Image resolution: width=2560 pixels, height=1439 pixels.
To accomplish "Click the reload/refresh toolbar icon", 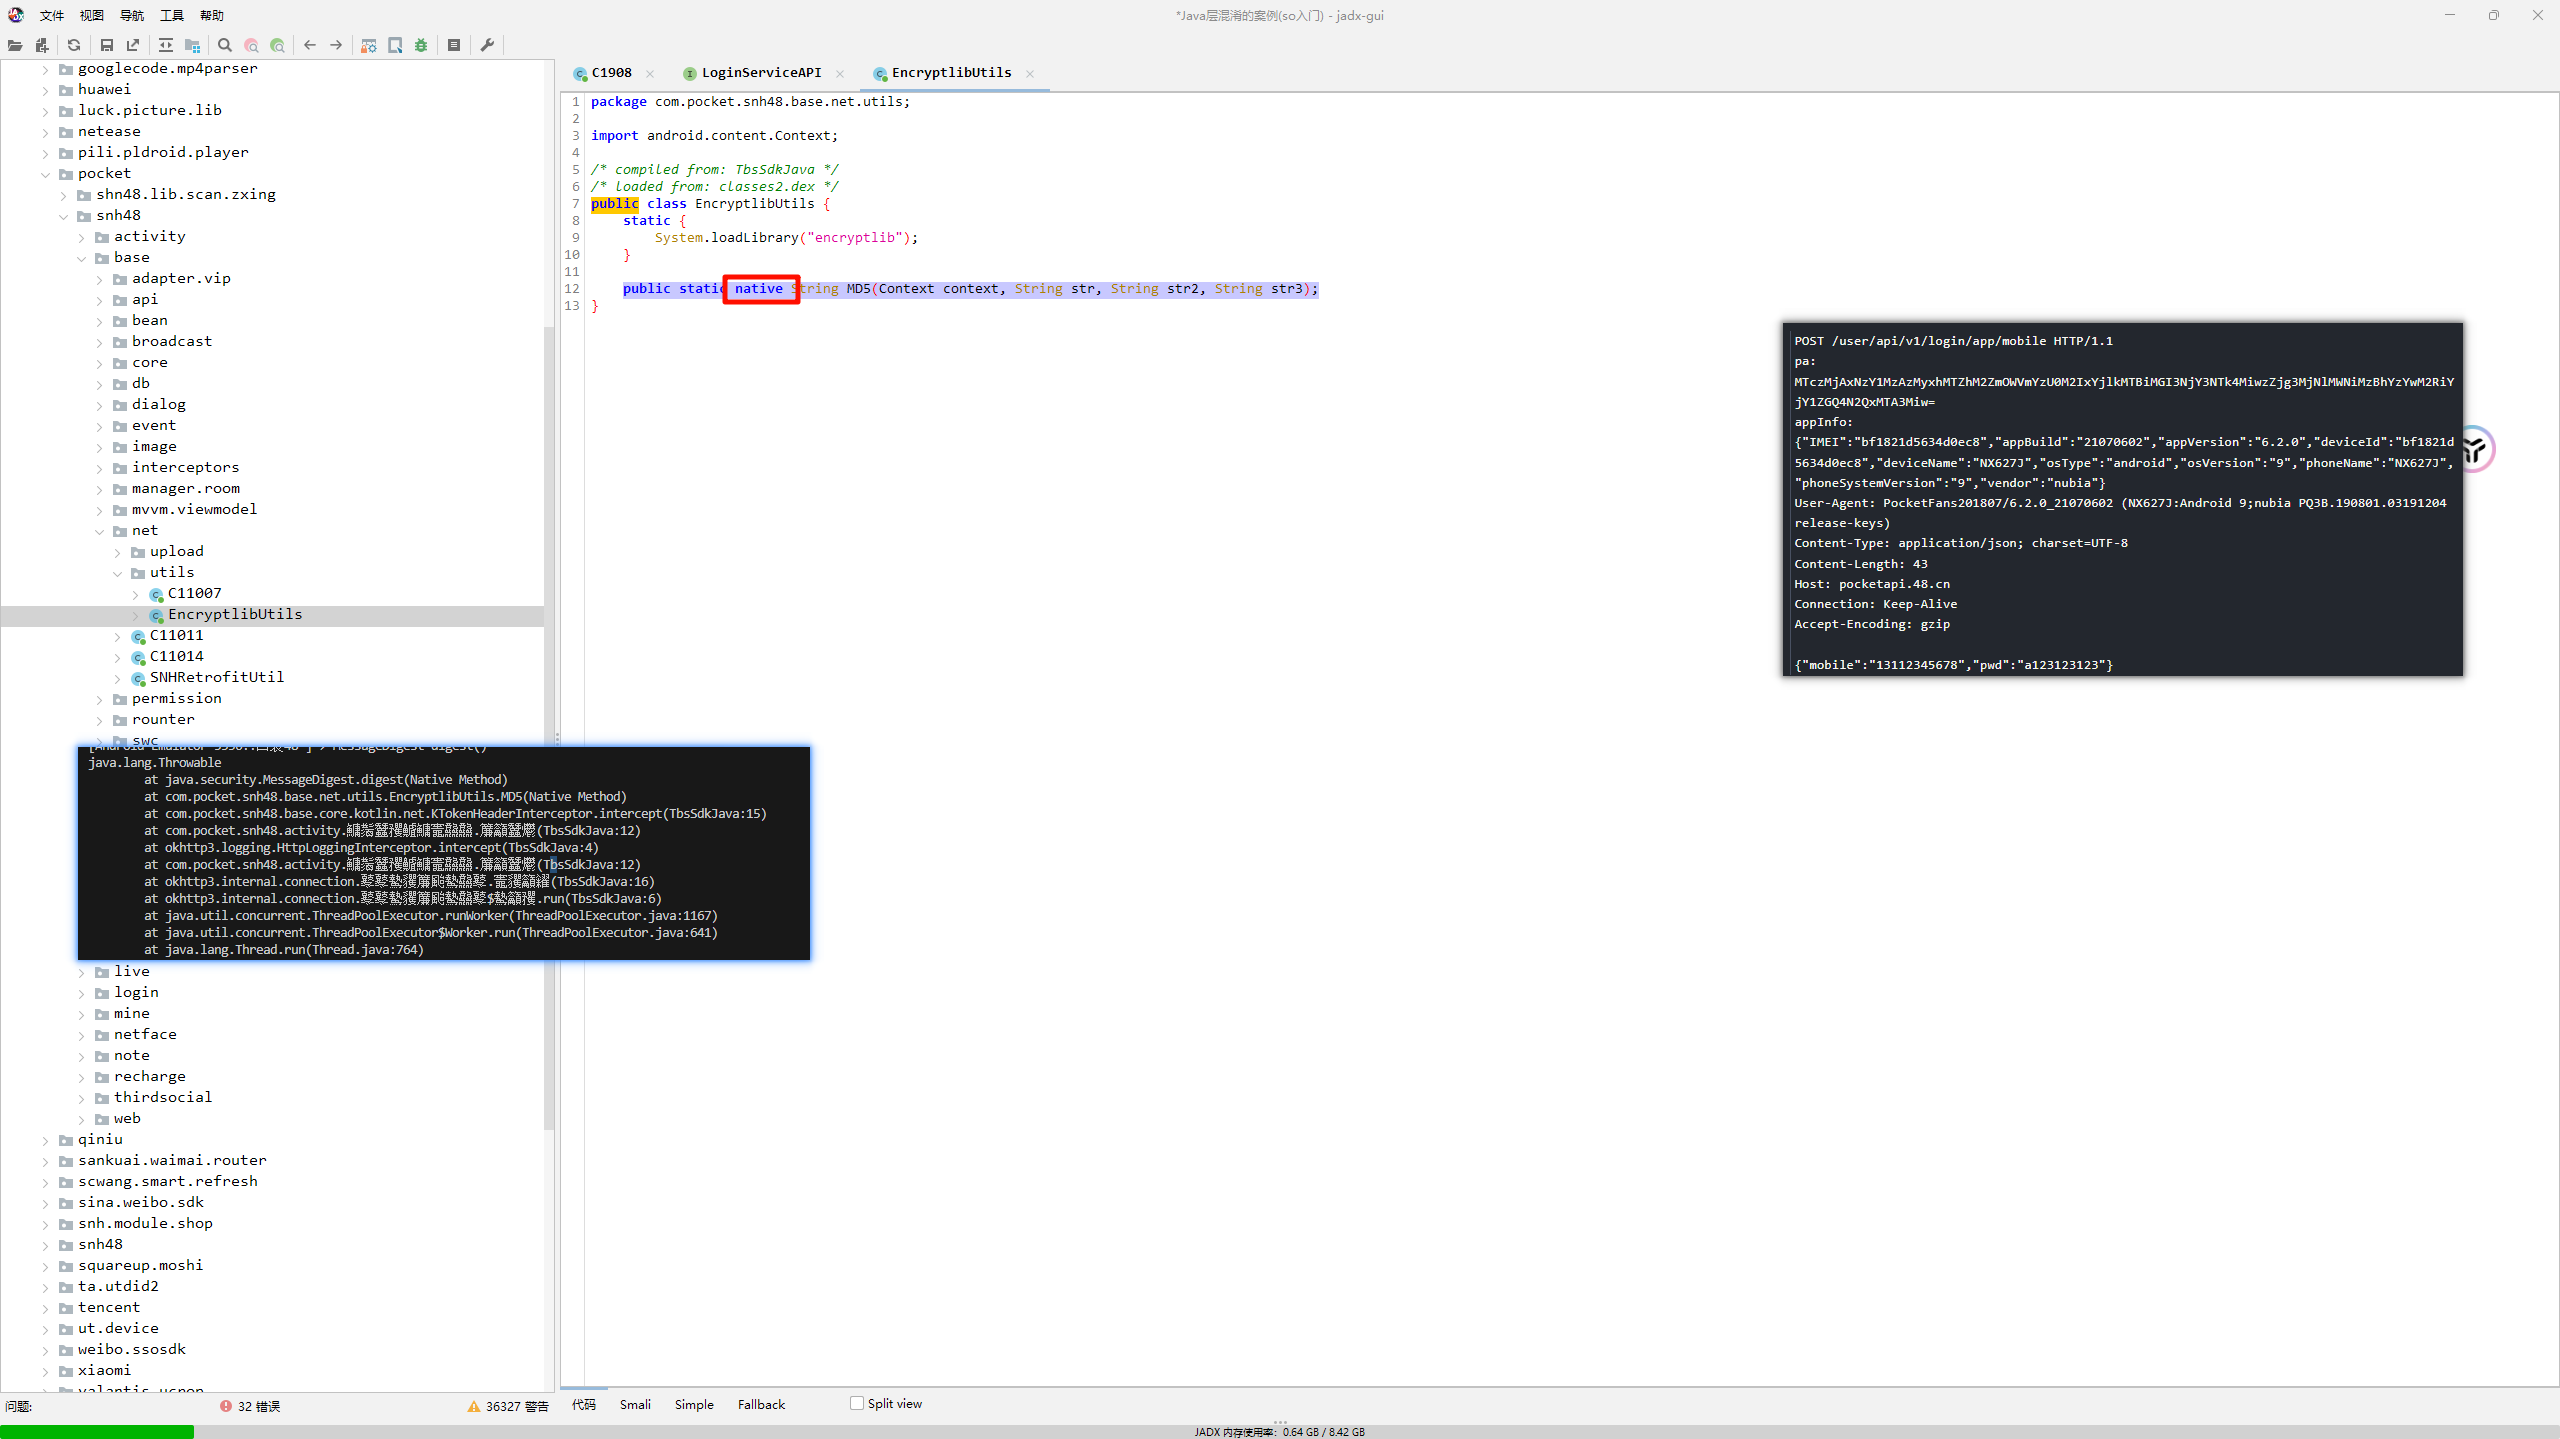I will 74,45.
